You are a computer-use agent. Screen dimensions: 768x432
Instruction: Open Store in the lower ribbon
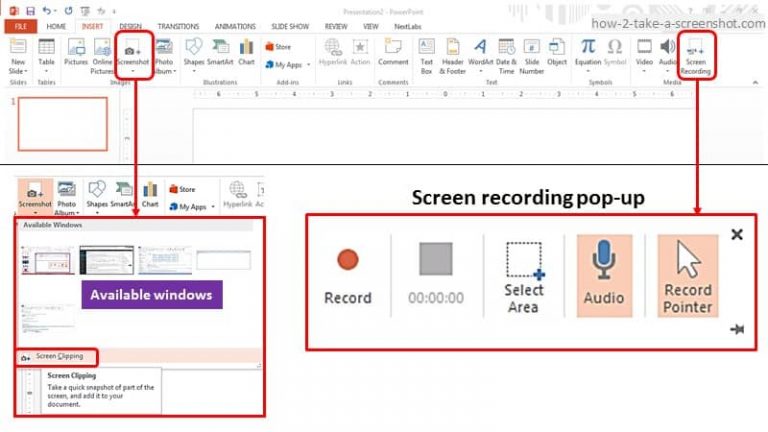(182, 189)
